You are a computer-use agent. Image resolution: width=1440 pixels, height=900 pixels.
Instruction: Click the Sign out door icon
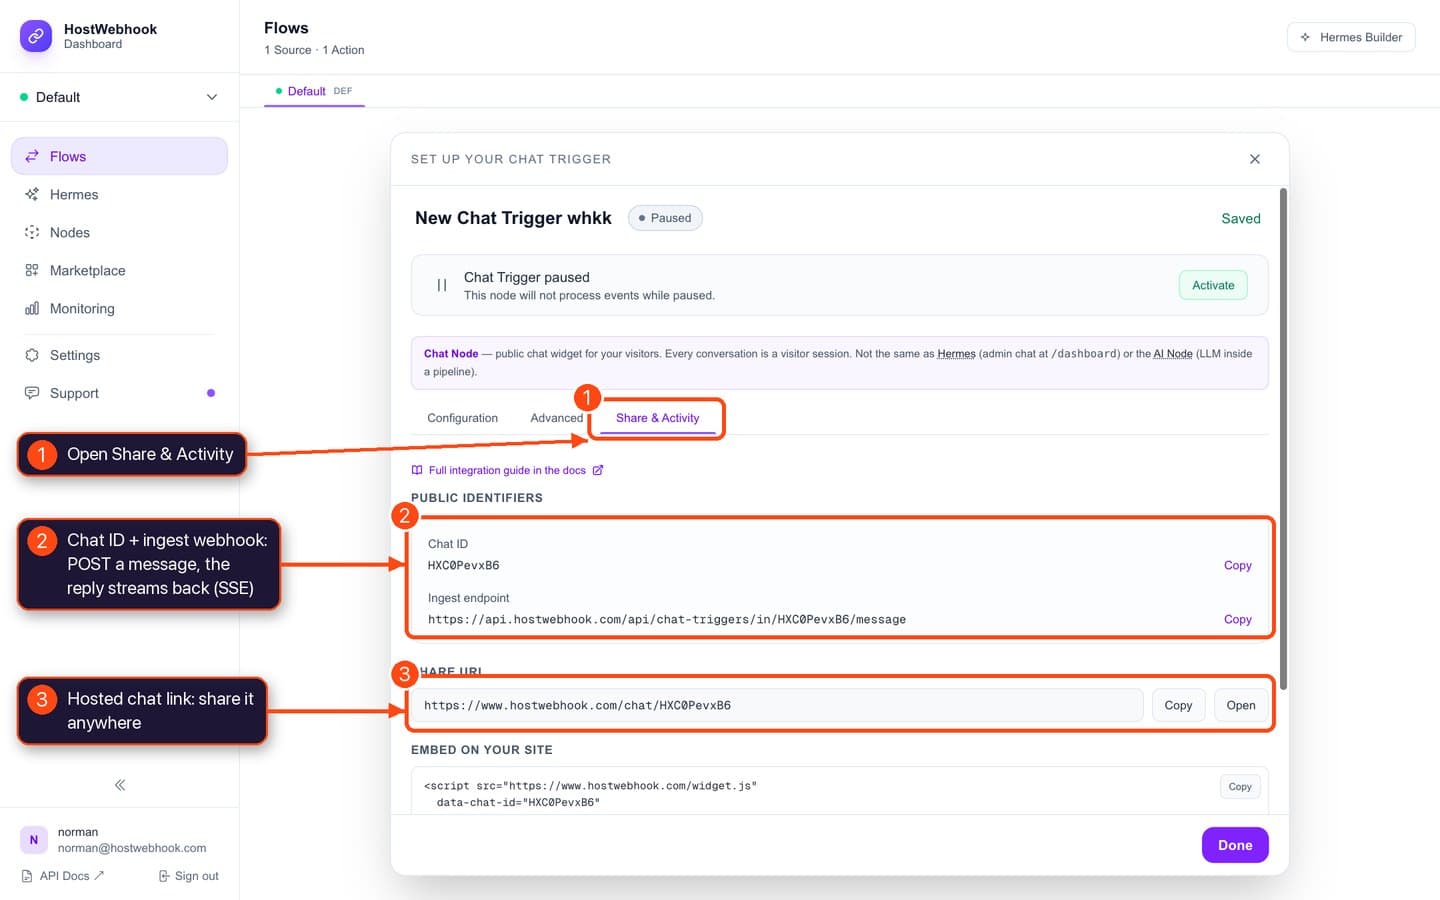(x=164, y=876)
